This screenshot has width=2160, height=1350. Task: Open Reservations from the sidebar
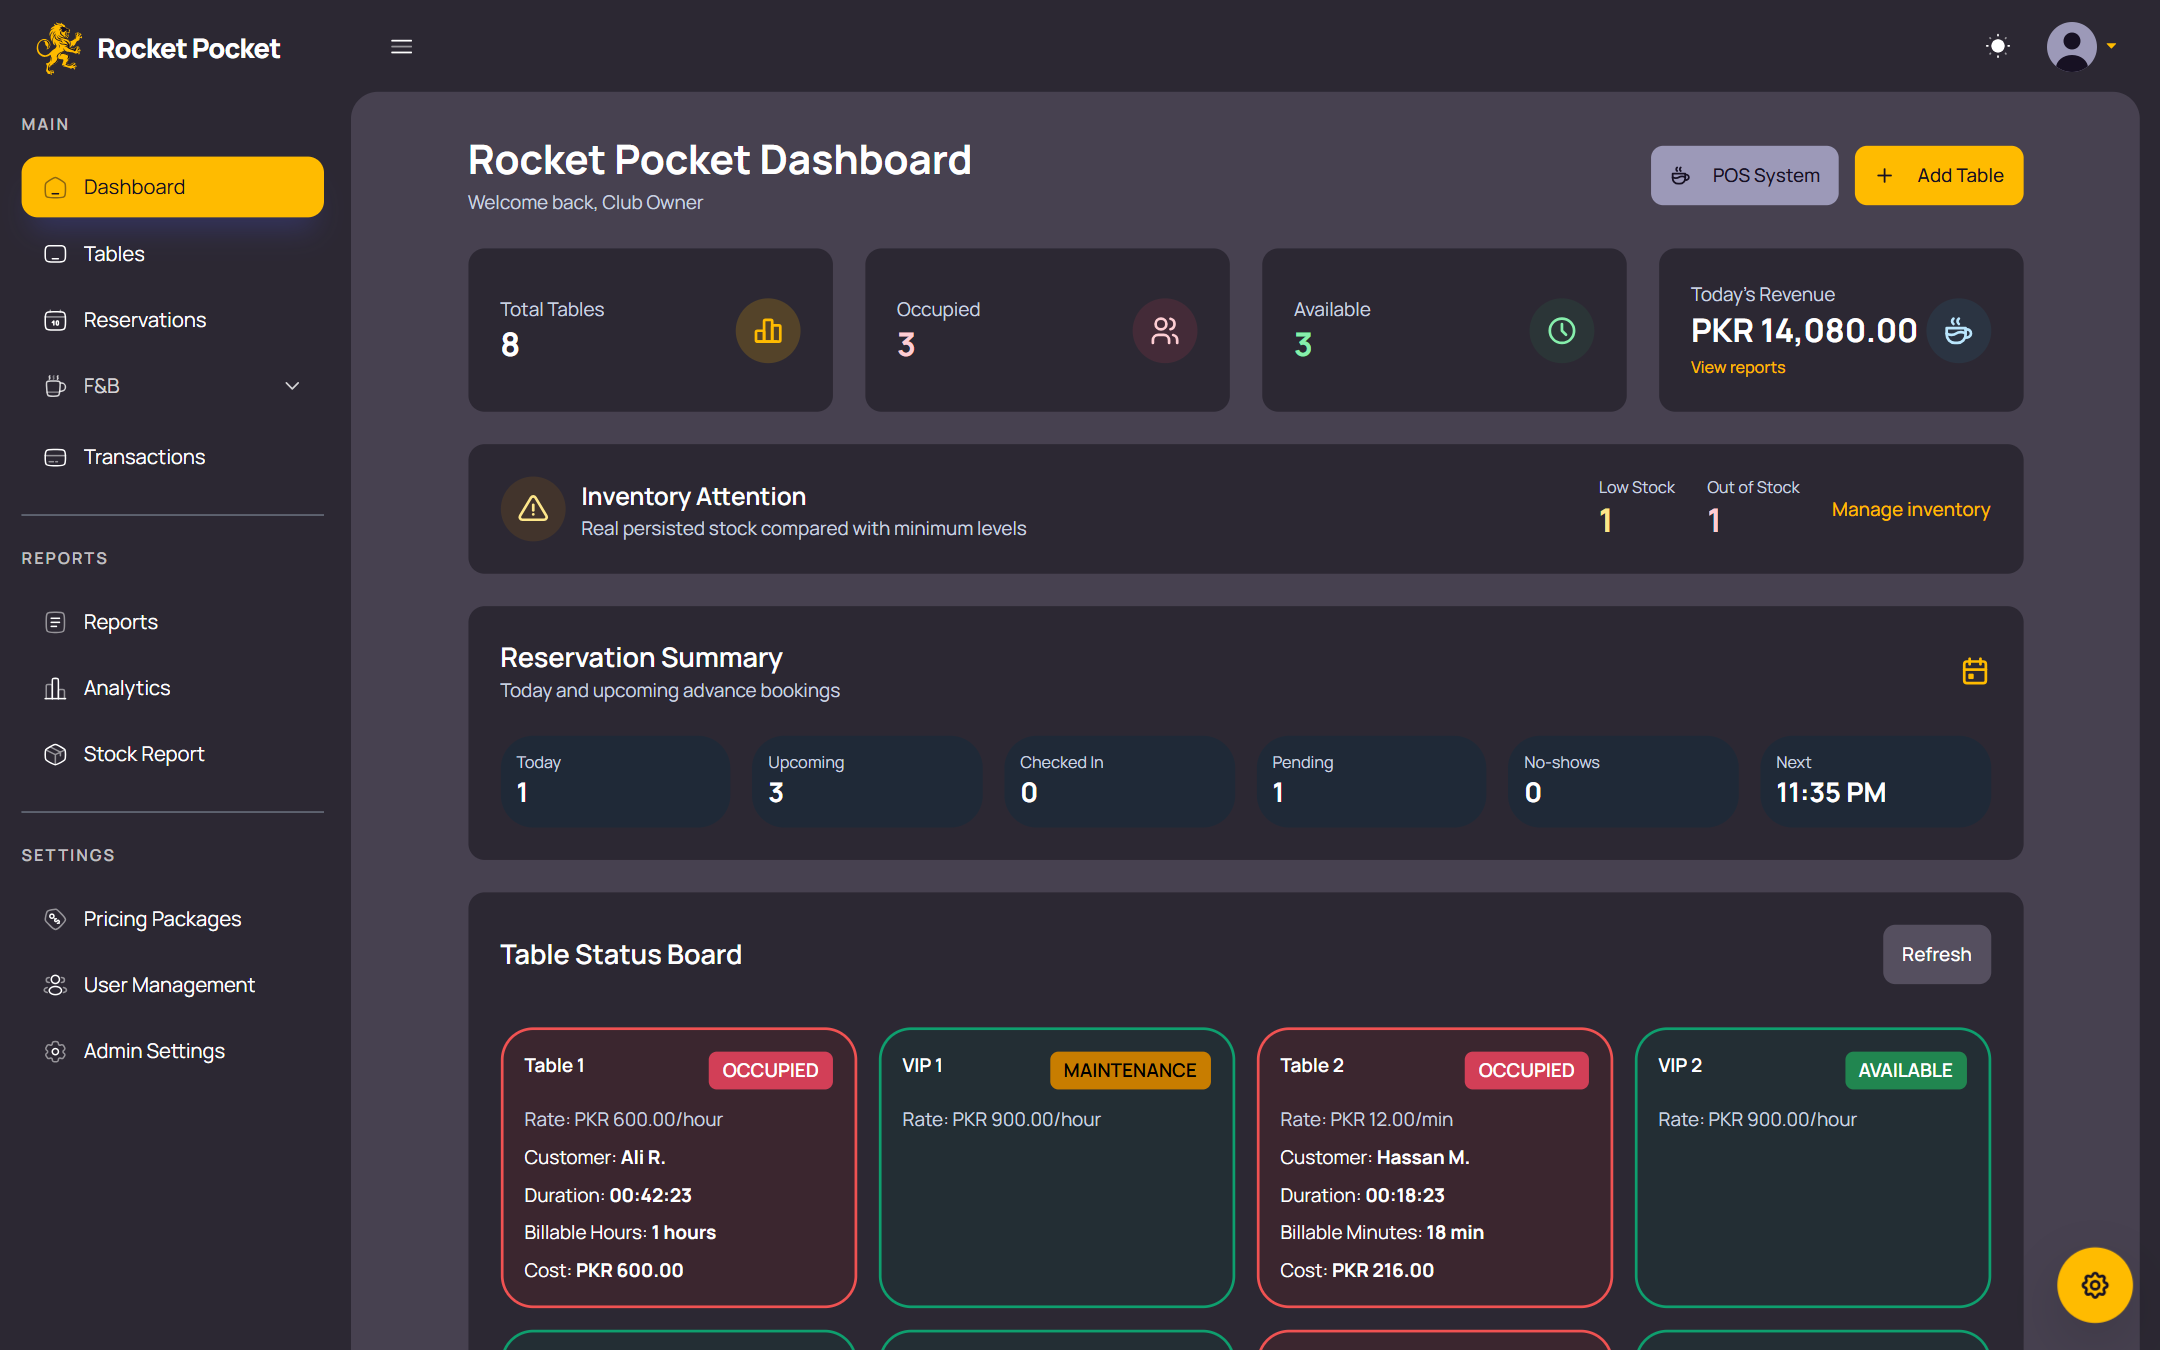coord(172,320)
